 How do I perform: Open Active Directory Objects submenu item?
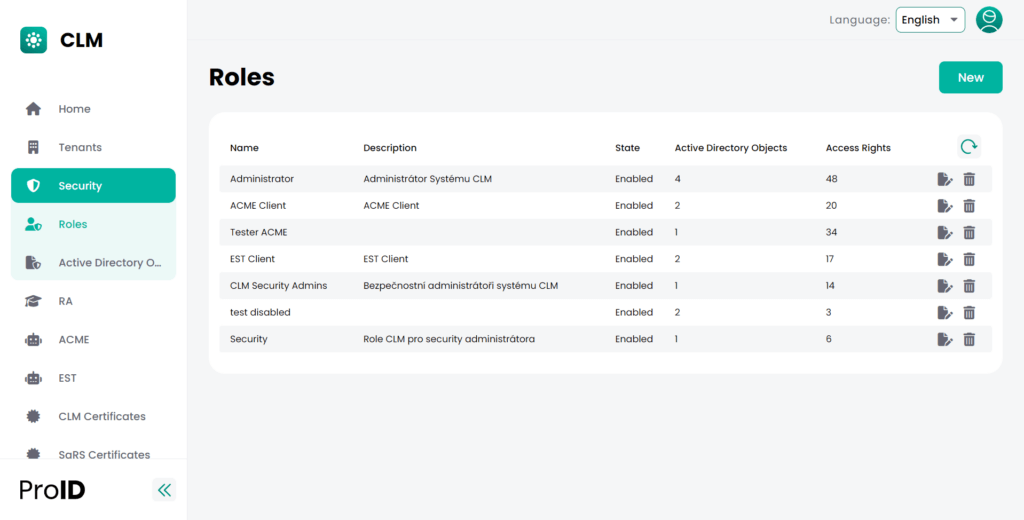pos(93,263)
